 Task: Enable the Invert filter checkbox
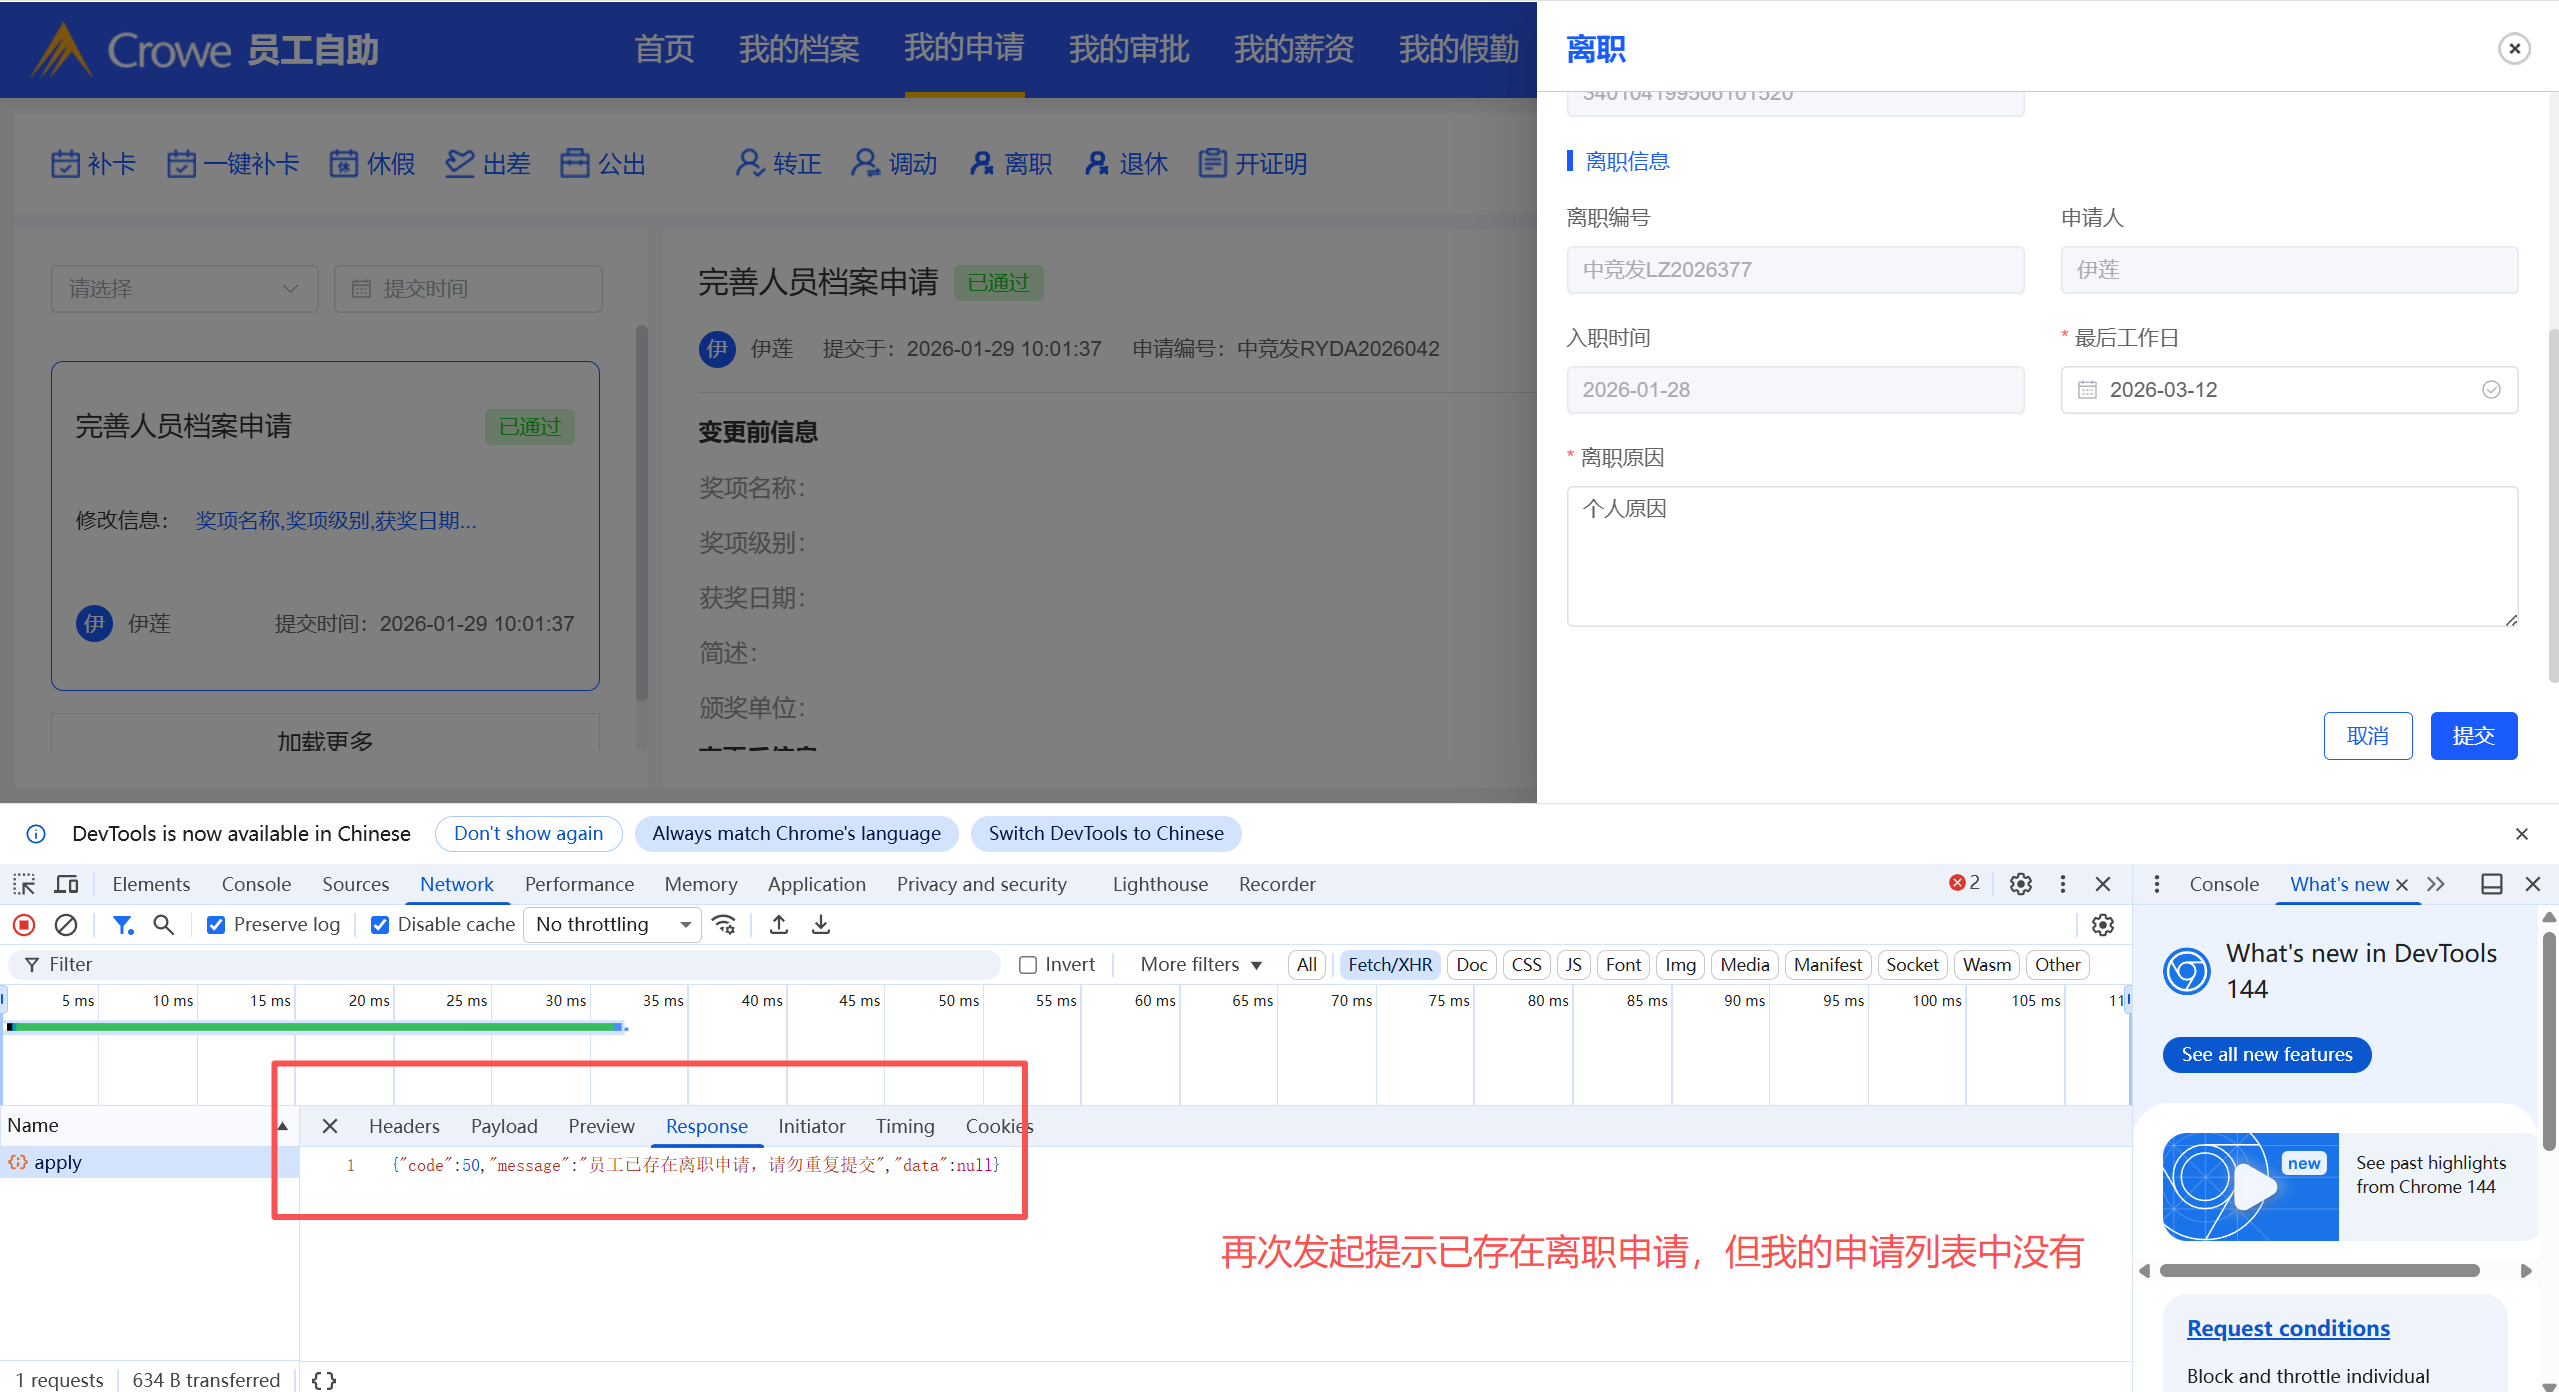pyautogui.click(x=1028, y=965)
